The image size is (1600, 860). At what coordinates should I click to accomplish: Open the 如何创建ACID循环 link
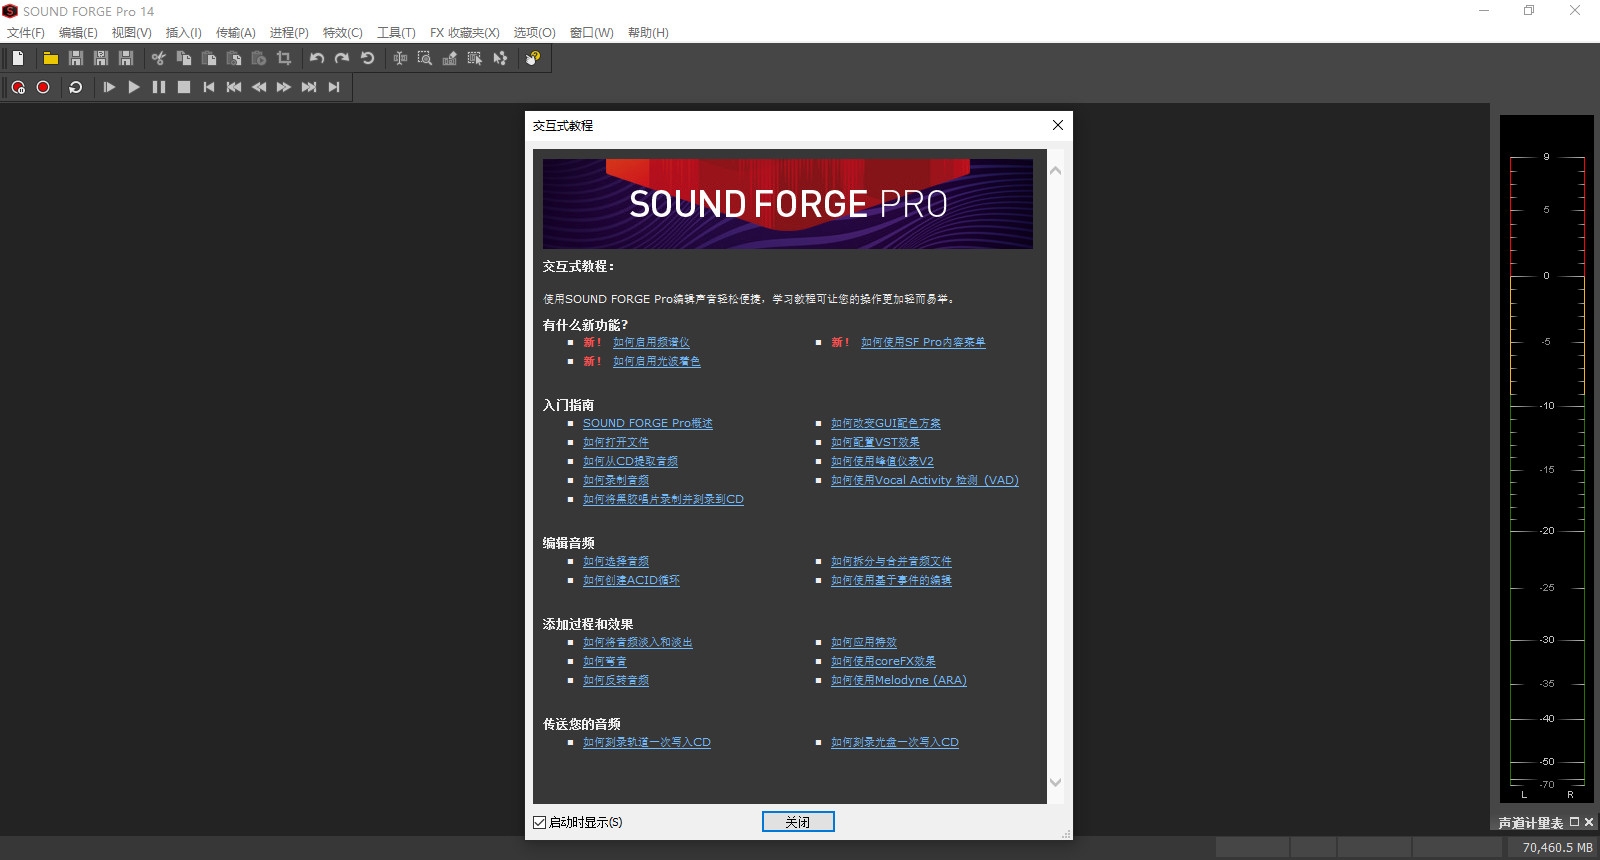631,580
